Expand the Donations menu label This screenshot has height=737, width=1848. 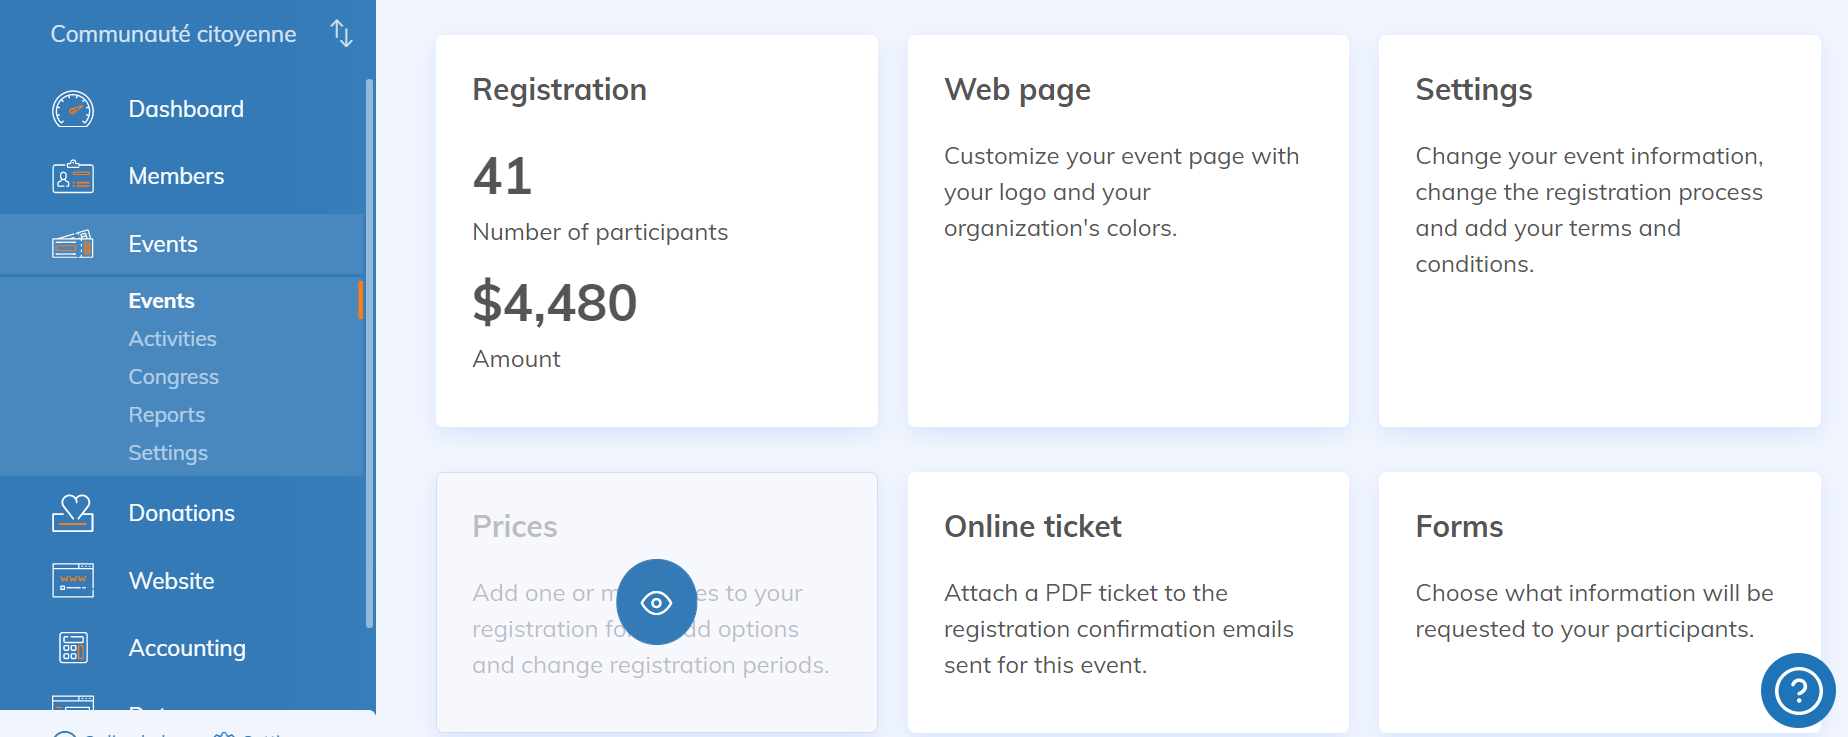pyautogui.click(x=181, y=513)
